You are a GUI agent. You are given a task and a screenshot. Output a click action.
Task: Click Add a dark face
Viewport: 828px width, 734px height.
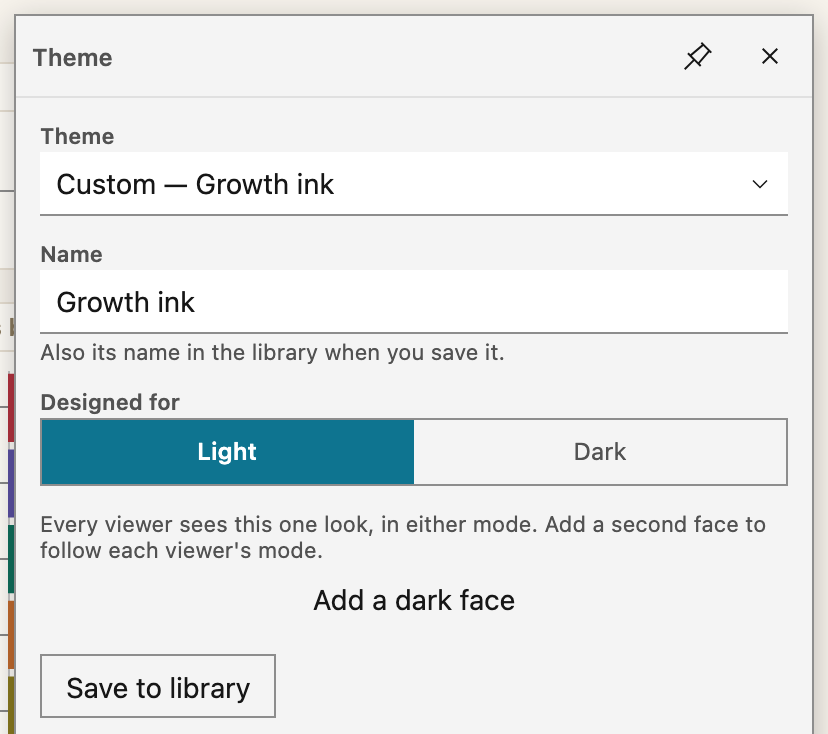(x=414, y=600)
